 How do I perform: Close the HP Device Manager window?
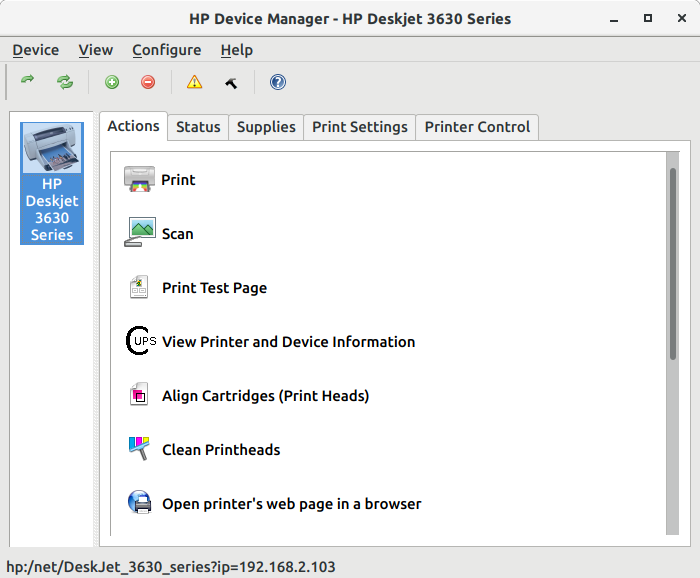[682, 18]
